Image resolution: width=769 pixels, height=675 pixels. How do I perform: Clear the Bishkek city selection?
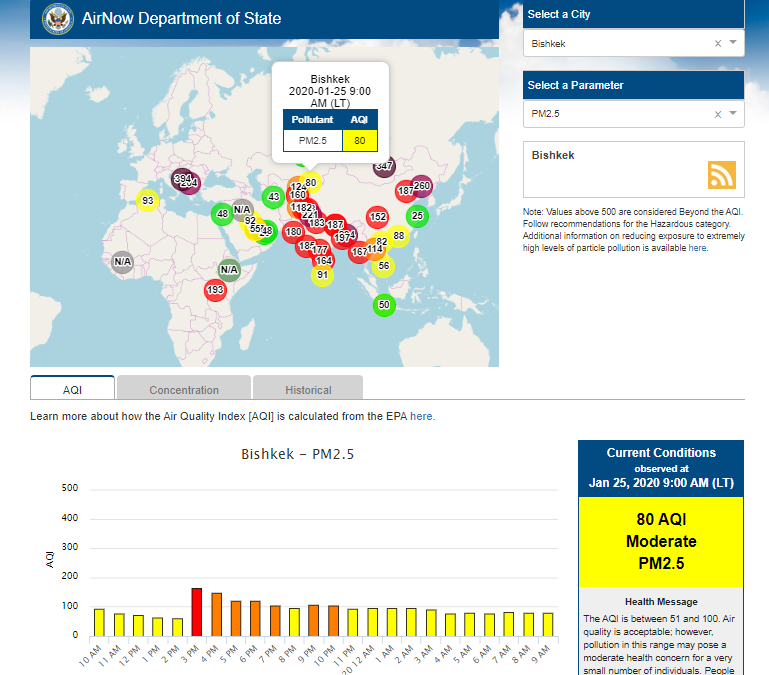pos(717,44)
